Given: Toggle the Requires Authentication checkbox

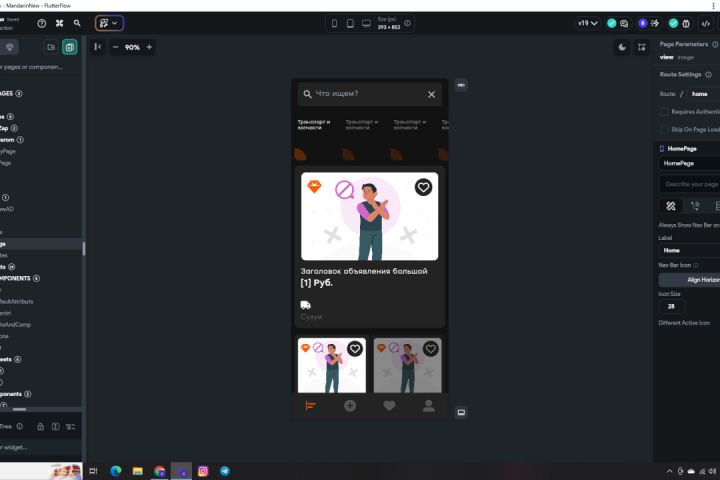Looking at the screenshot, I should click(664, 112).
